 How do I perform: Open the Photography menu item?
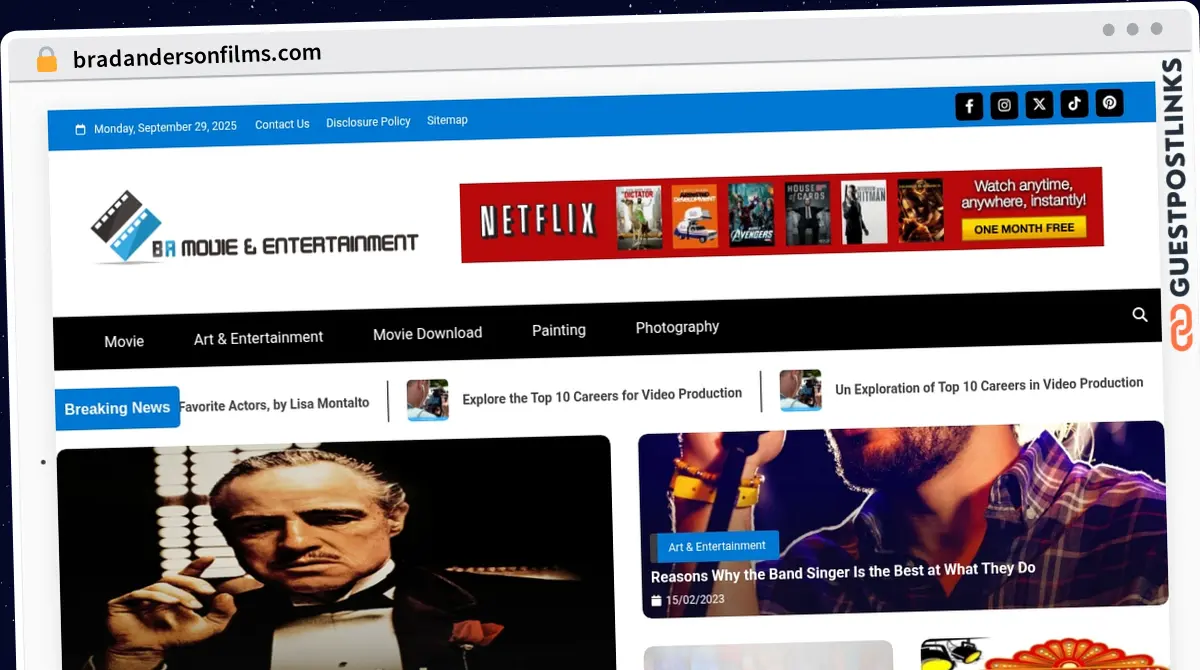coord(677,327)
